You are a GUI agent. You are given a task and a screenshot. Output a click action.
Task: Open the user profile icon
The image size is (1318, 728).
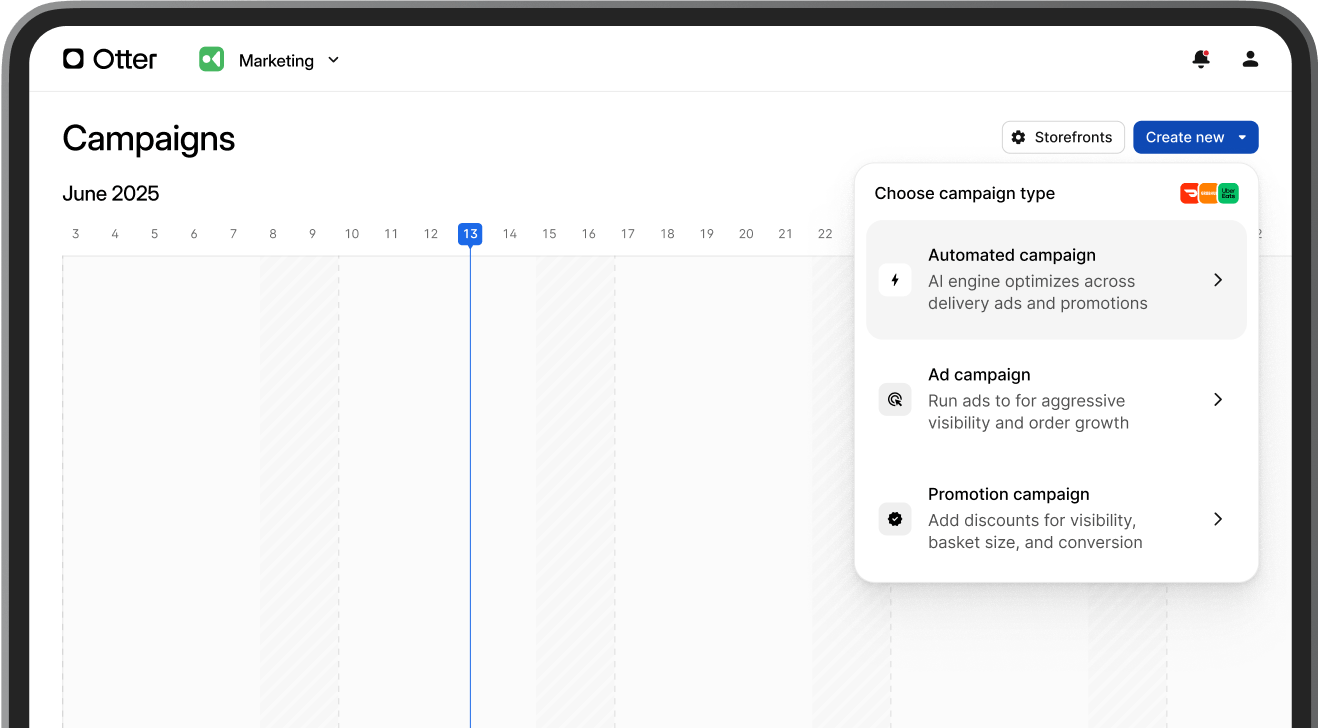pyautogui.click(x=1250, y=59)
